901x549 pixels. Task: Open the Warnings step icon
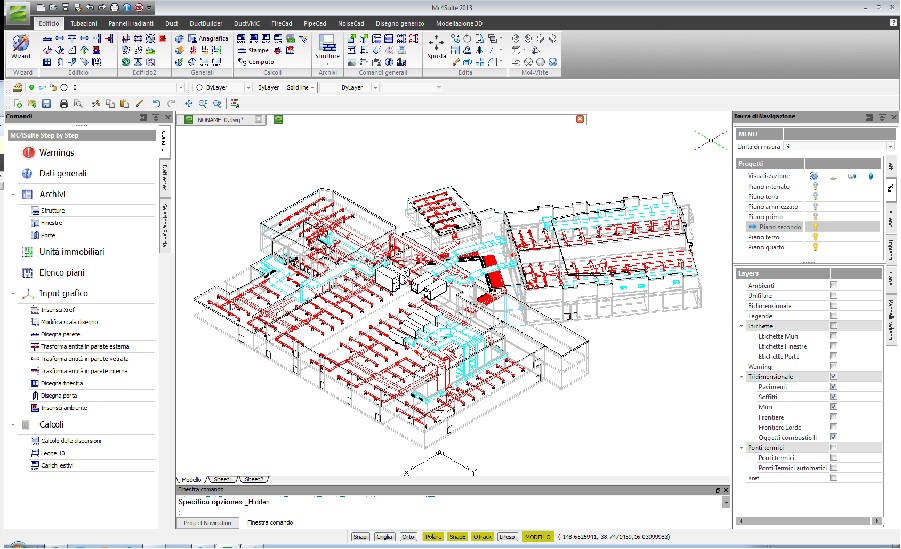click(x=28, y=152)
